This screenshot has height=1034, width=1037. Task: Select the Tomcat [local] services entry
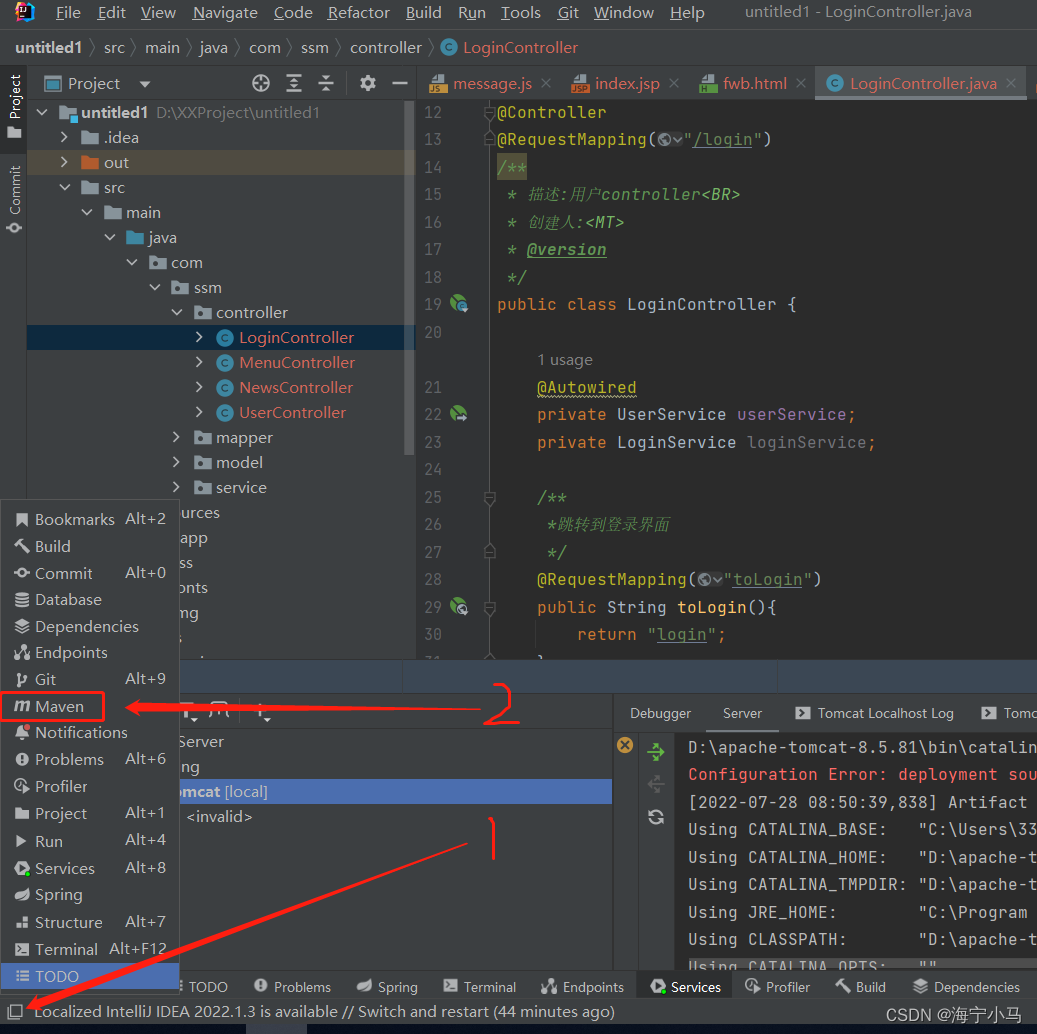[395, 792]
